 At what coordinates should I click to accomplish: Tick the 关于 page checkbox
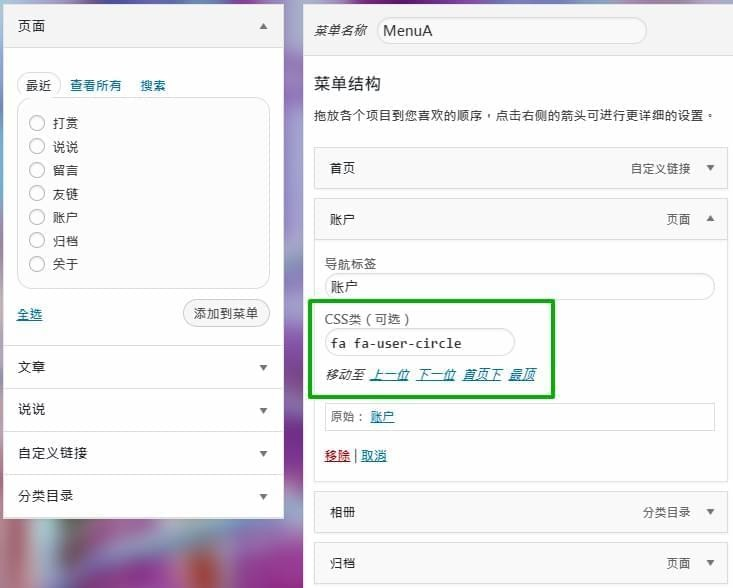pos(37,264)
